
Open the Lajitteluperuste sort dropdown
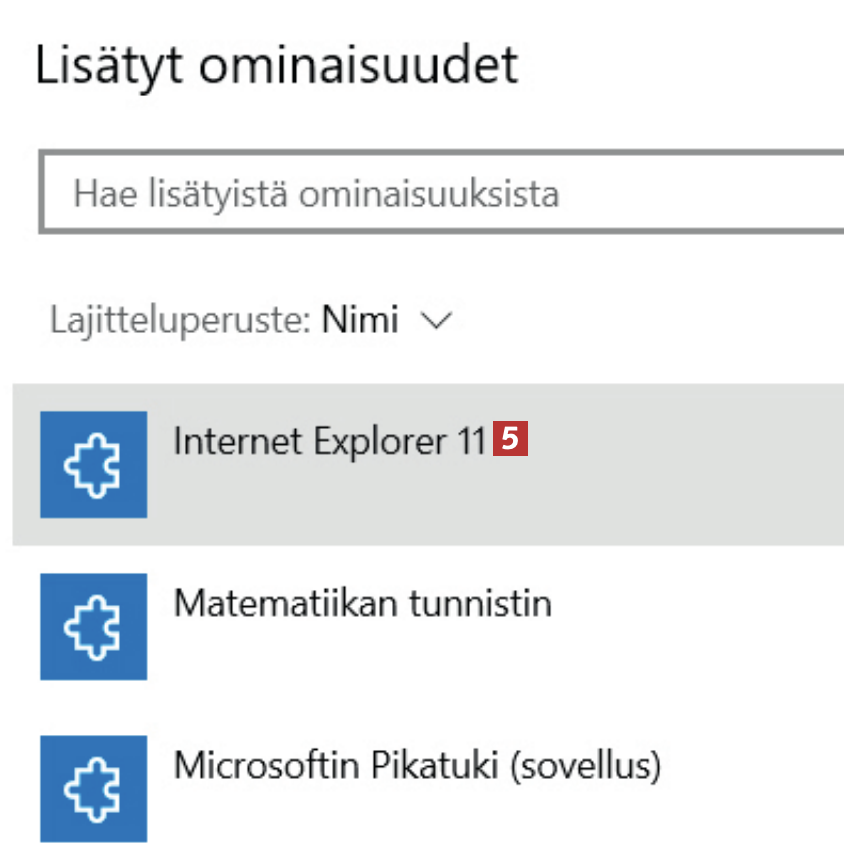pos(250,321)
